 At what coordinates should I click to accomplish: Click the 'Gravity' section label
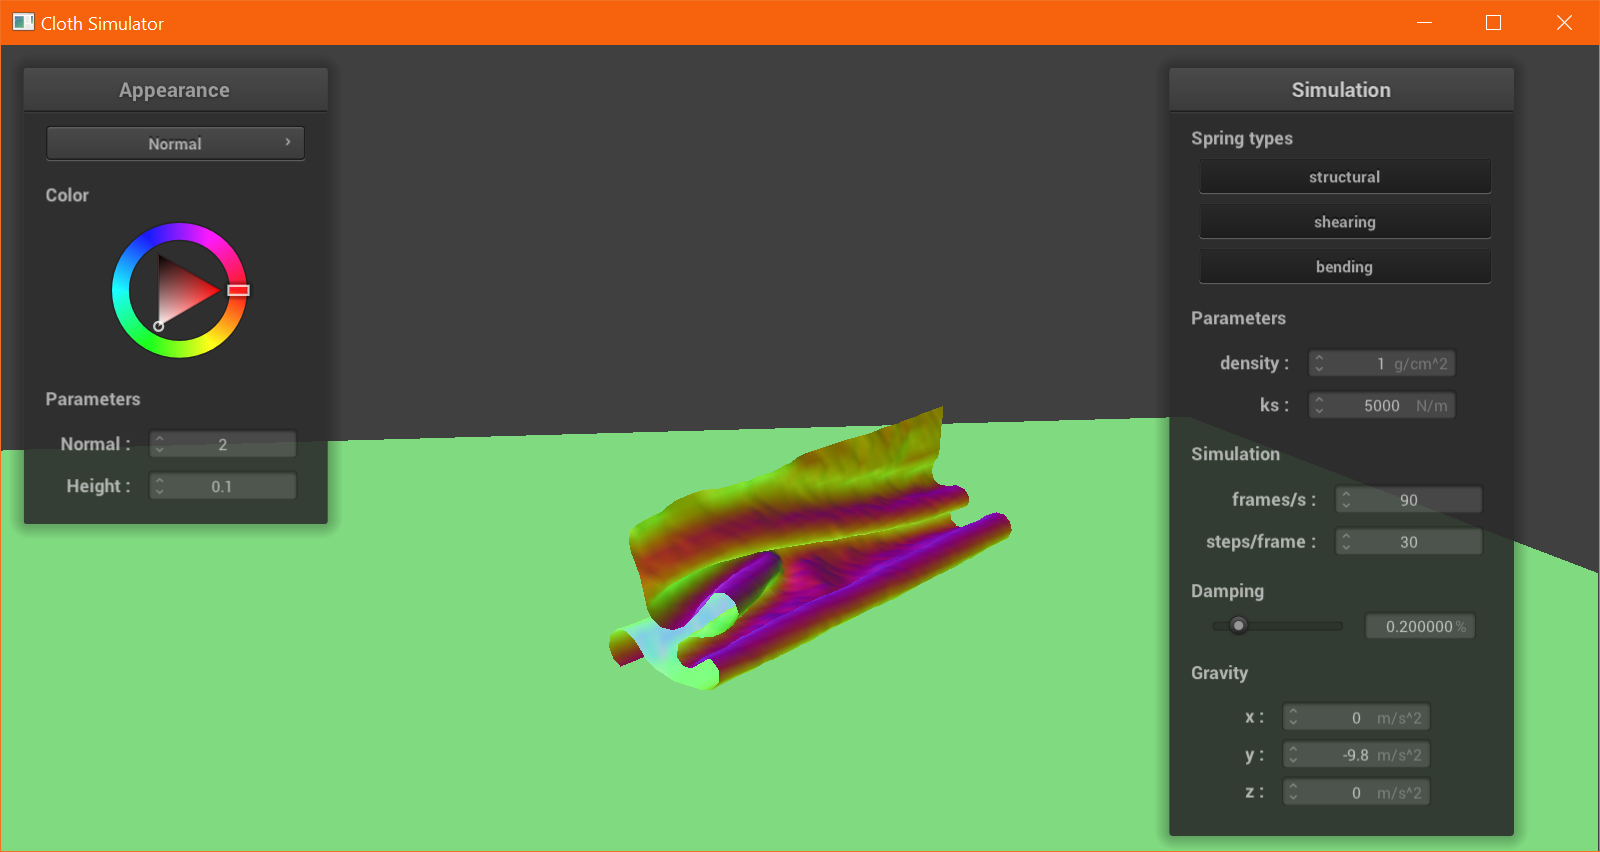[1219, 673]
